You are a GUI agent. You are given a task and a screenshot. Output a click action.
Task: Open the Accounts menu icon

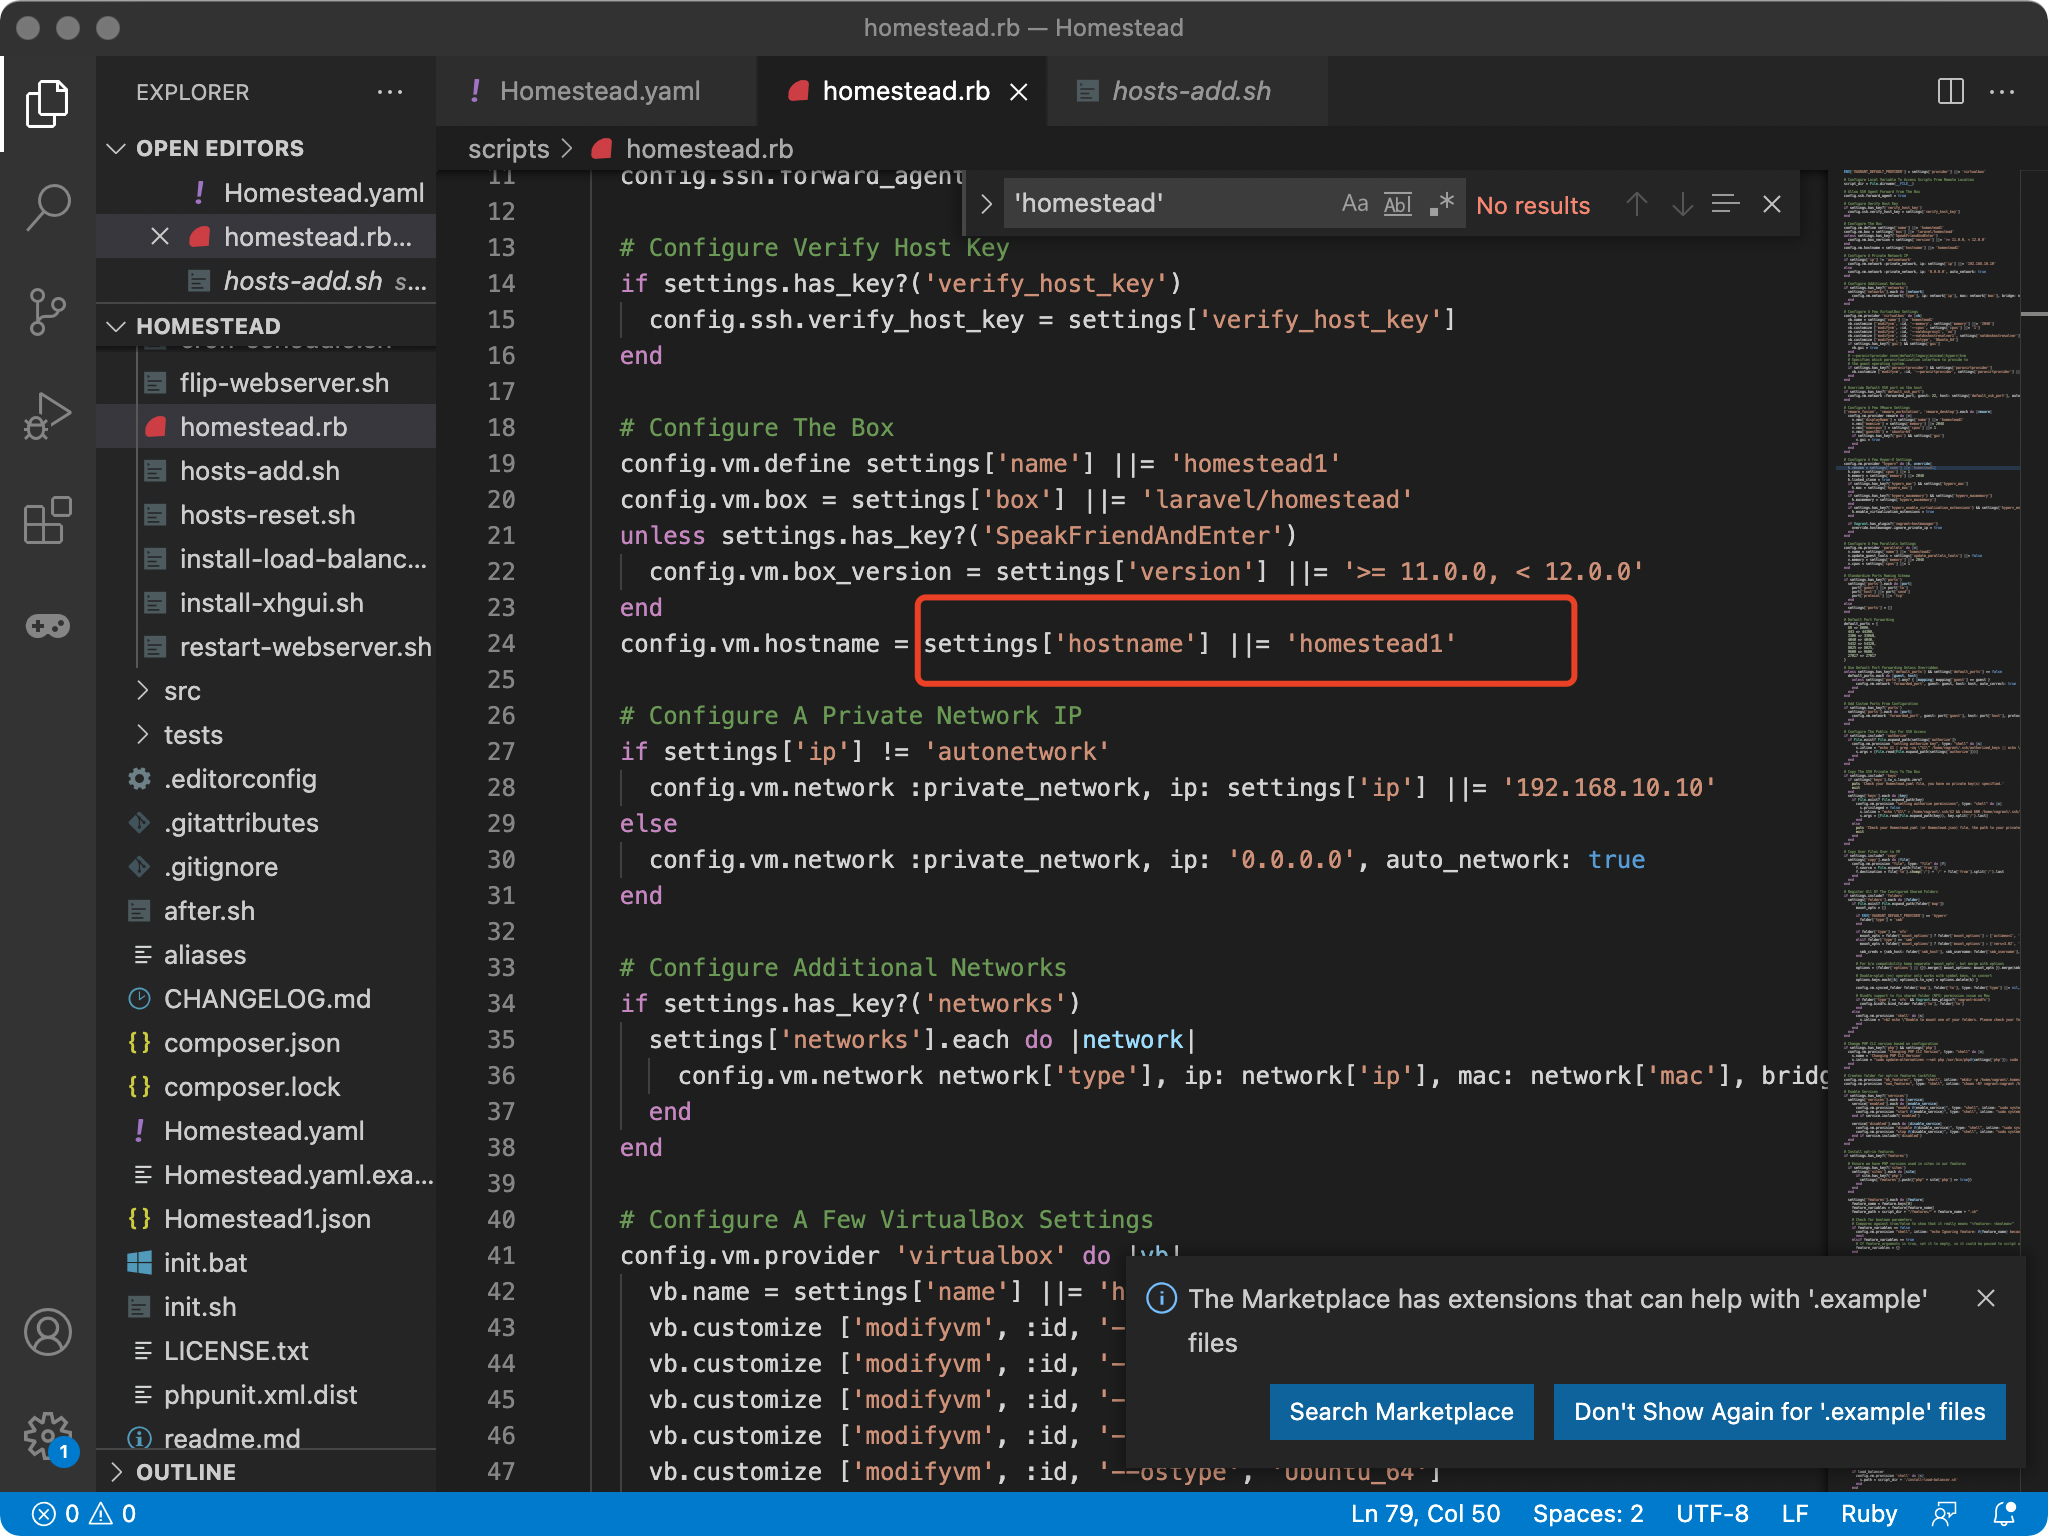(47, 1333)
